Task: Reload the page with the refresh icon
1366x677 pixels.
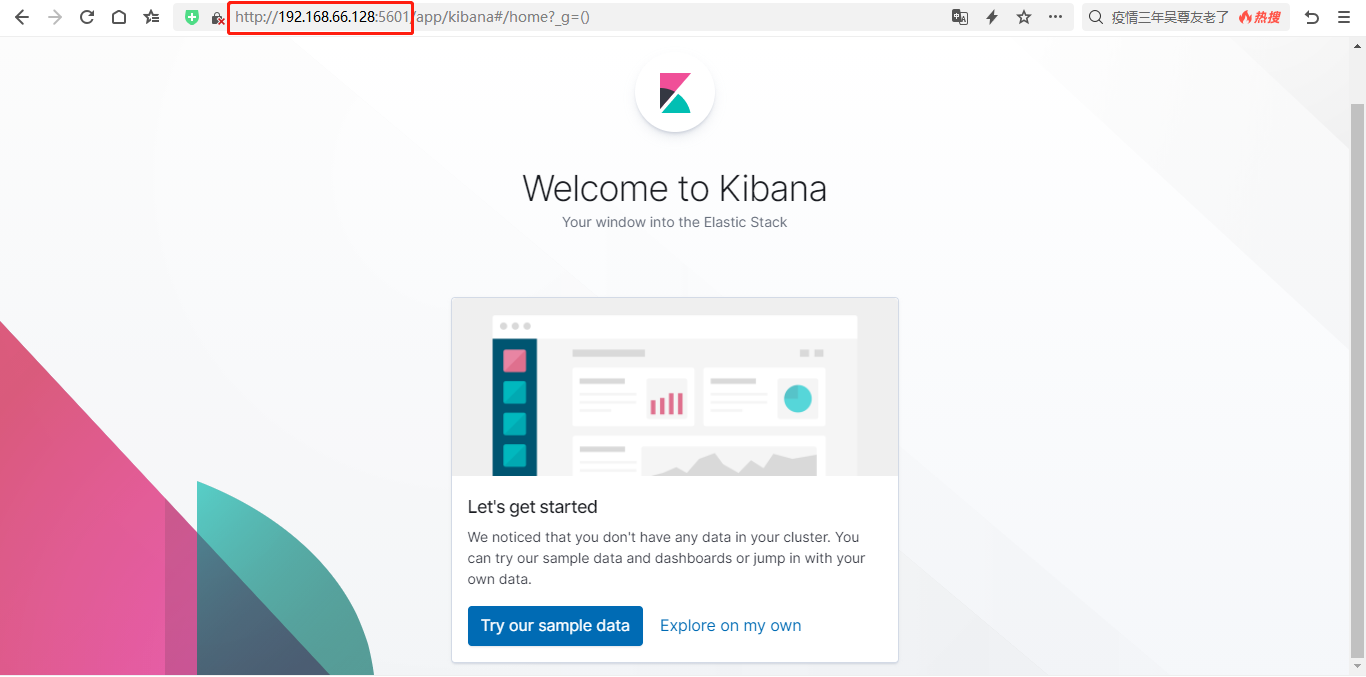Action: tap(87, 17)
